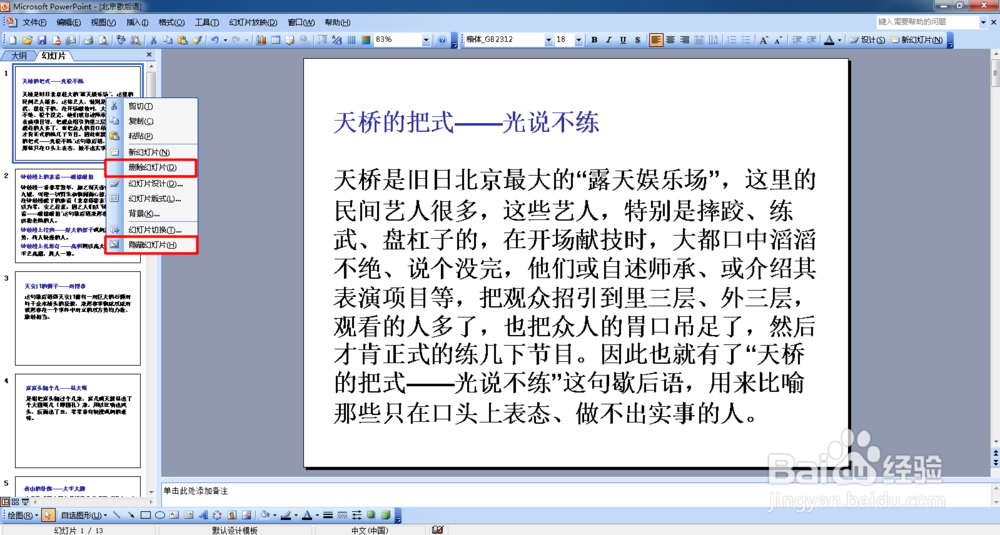The height and width of the screenshot is (535, 1000).
Task: Expand the Fill Color dropdown arrow
Action: (x=275, y=515)
